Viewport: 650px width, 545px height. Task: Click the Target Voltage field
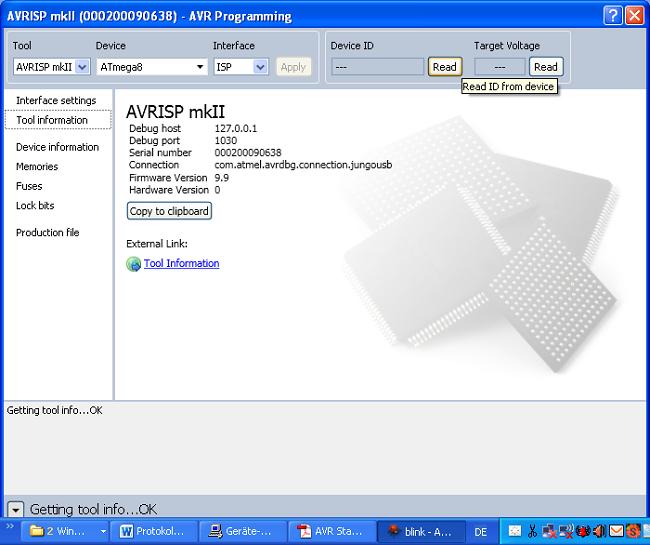point(500,67)
